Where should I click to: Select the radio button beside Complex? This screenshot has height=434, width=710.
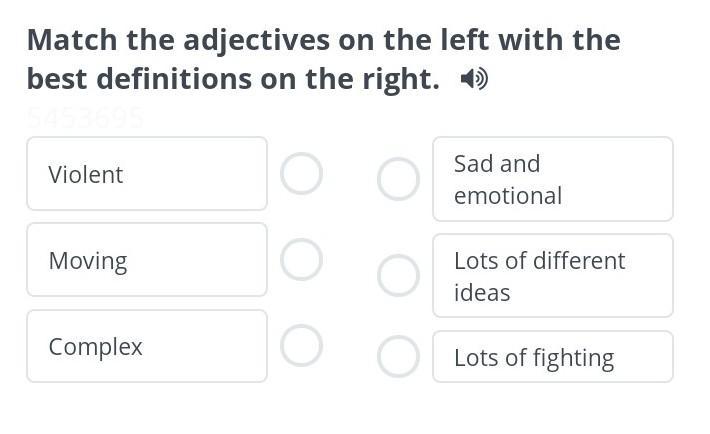[301, 346]
